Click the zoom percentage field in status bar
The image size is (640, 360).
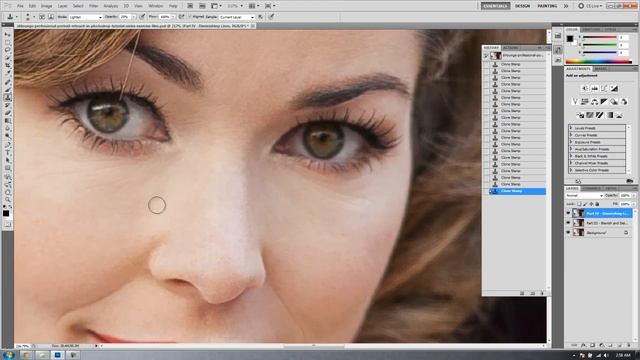pos(23,346)
